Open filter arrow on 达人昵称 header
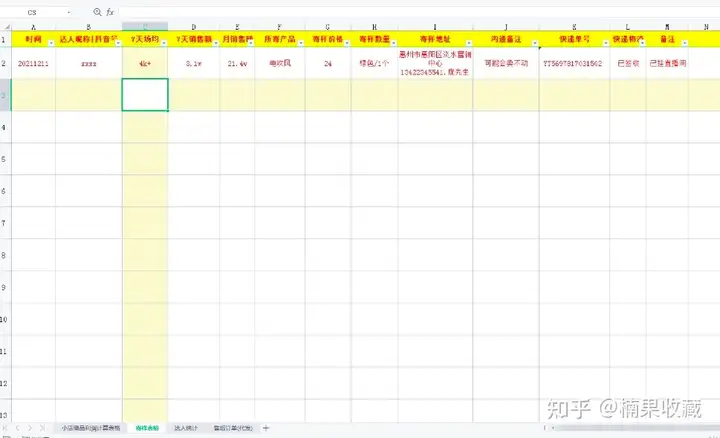 [118, 43]
